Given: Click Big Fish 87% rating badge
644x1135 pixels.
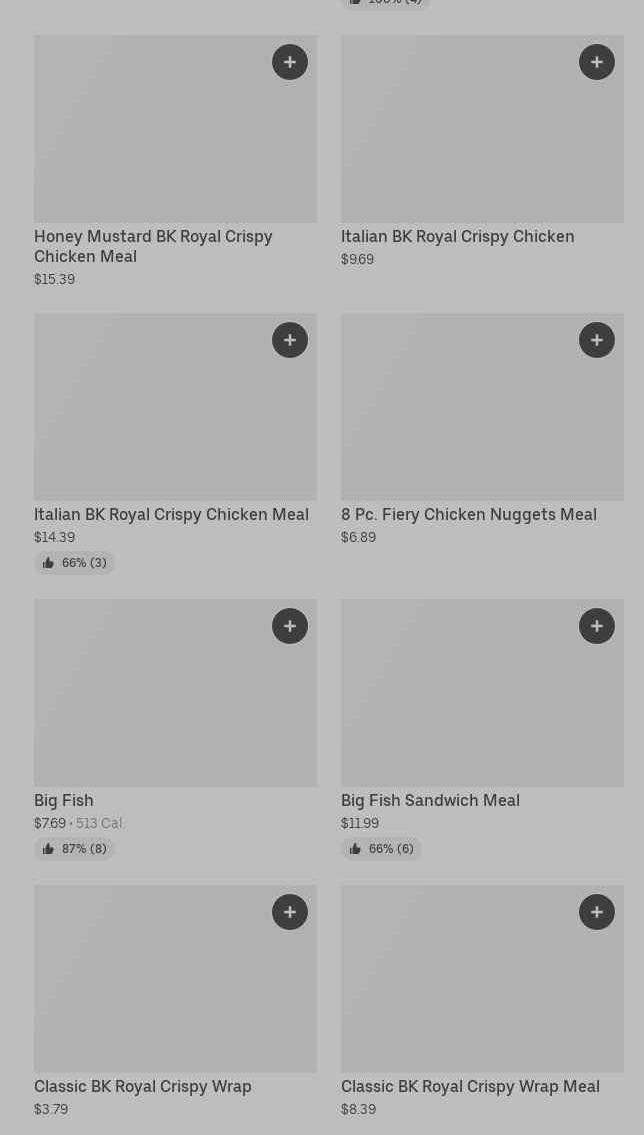Looking at the screenshot, I should 75,849.
